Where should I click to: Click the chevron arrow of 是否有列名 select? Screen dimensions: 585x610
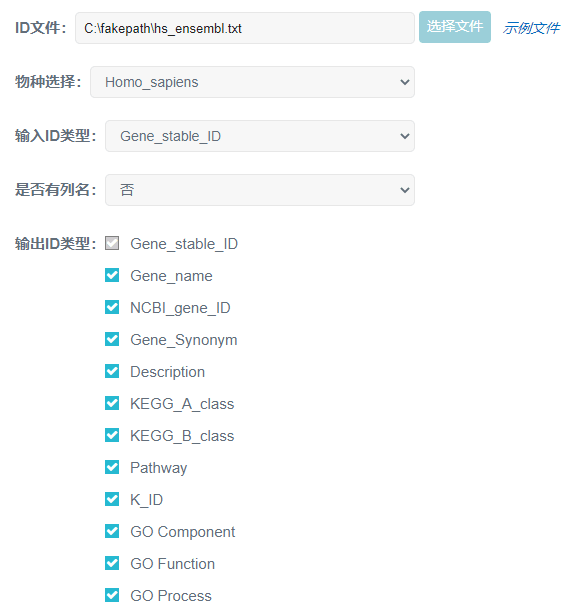pos(405,190)
